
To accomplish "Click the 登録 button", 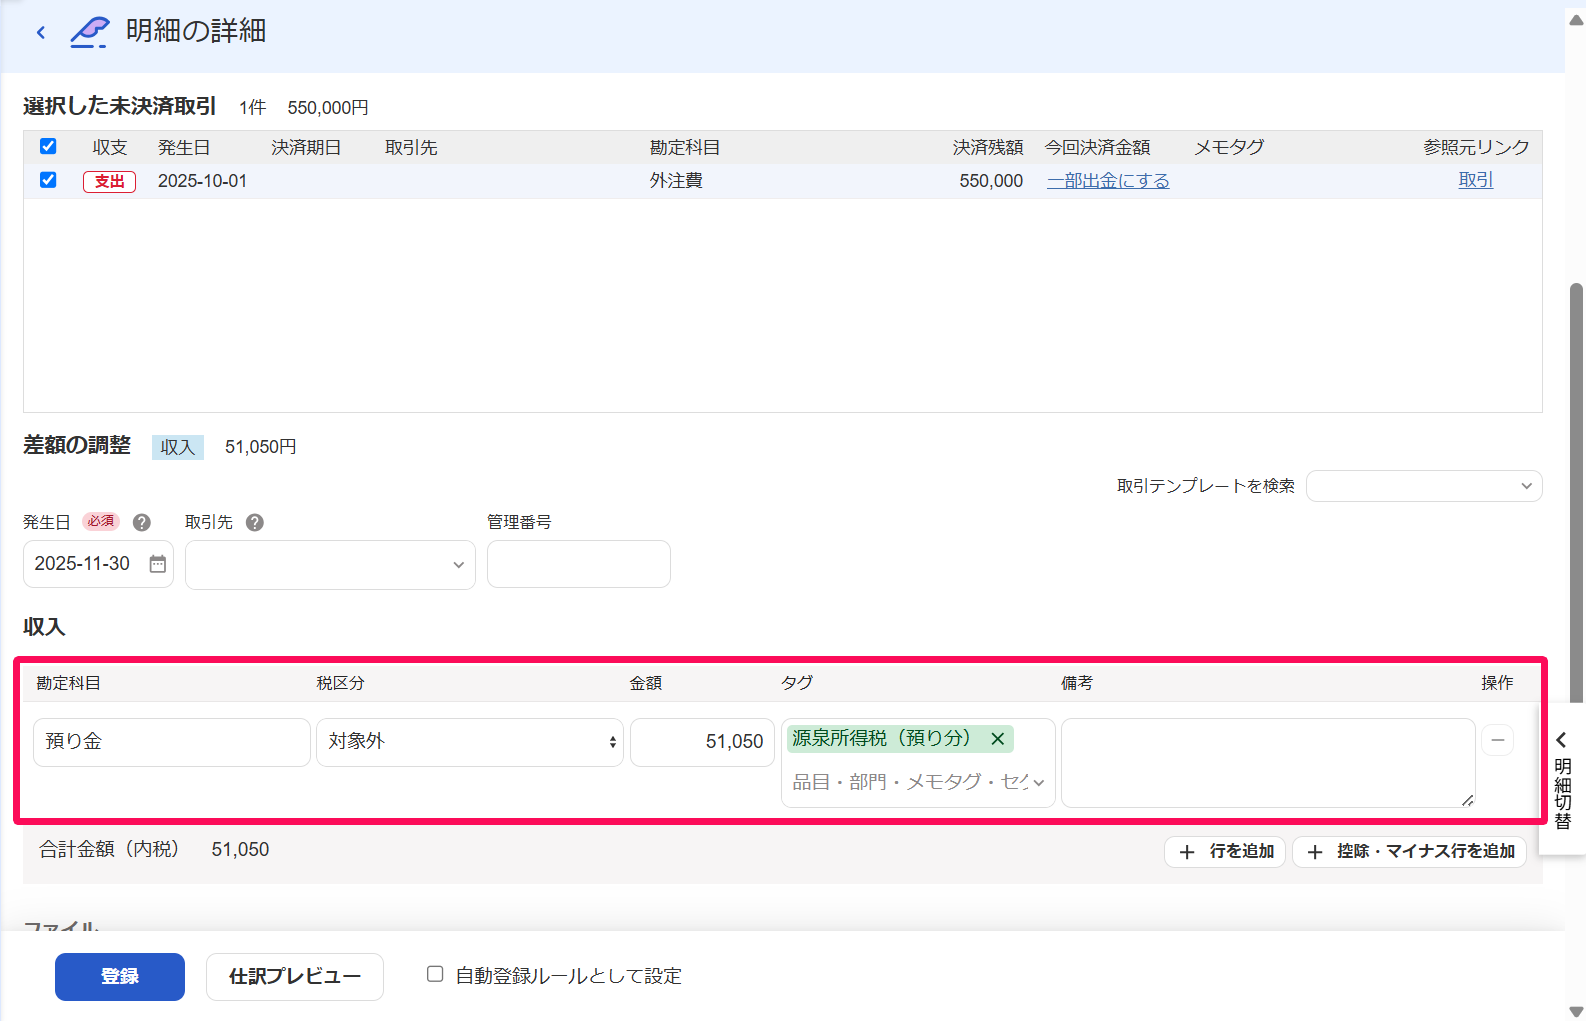I will pos(120,977).
